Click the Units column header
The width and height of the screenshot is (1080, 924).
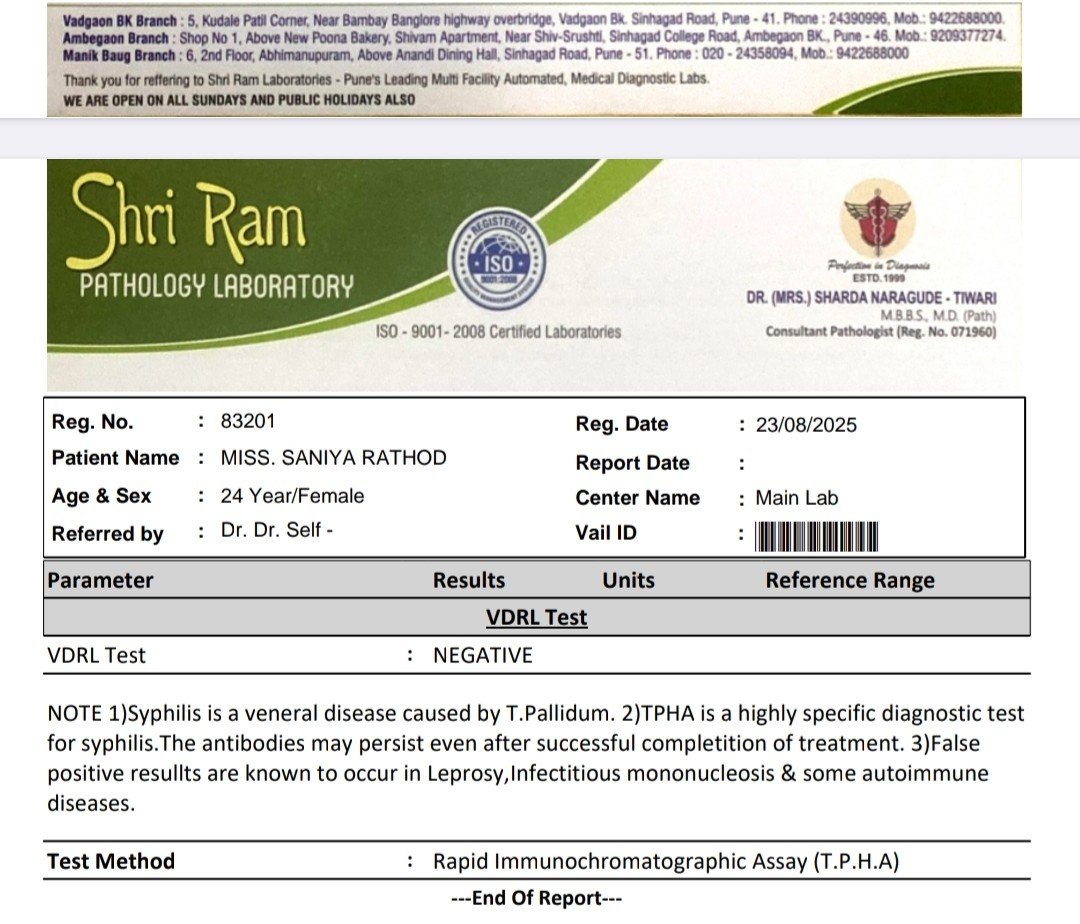point(628,581)
